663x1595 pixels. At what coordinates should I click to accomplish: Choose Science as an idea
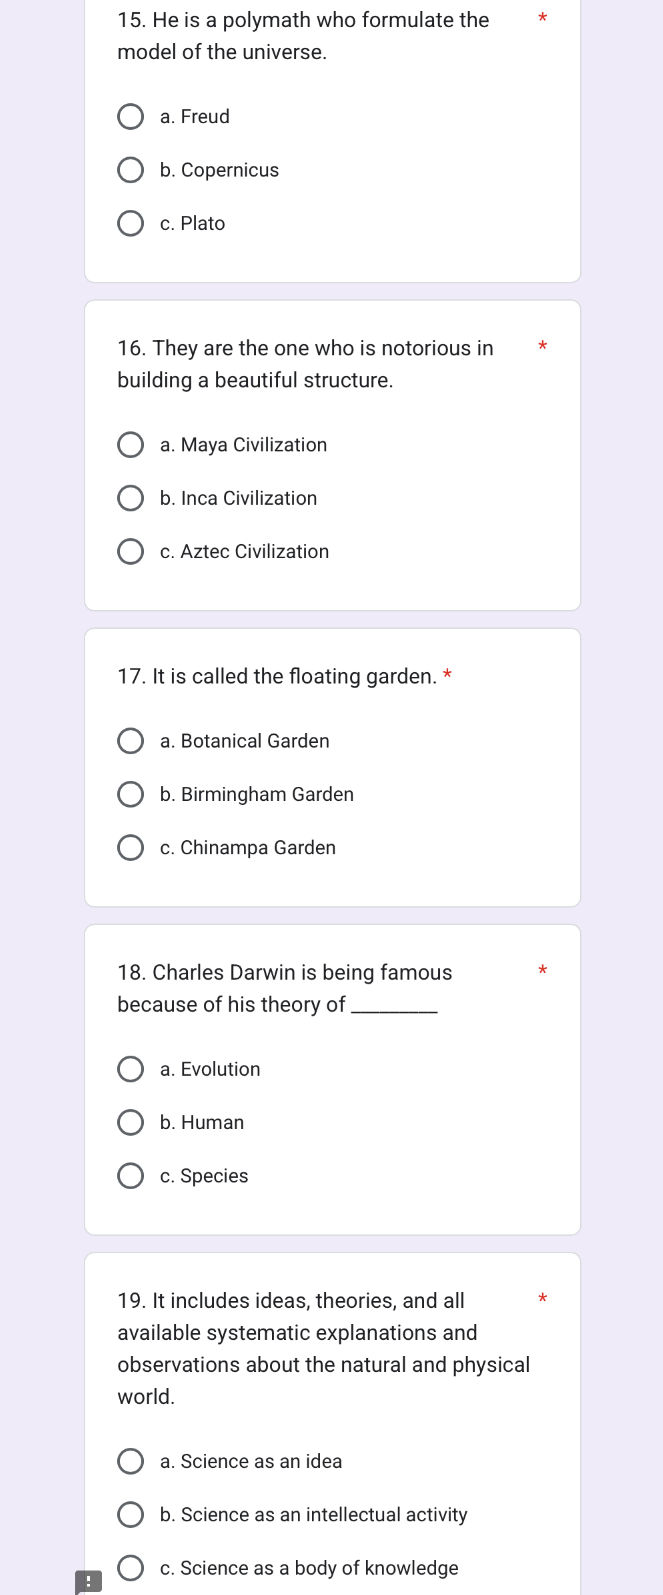131,1462
